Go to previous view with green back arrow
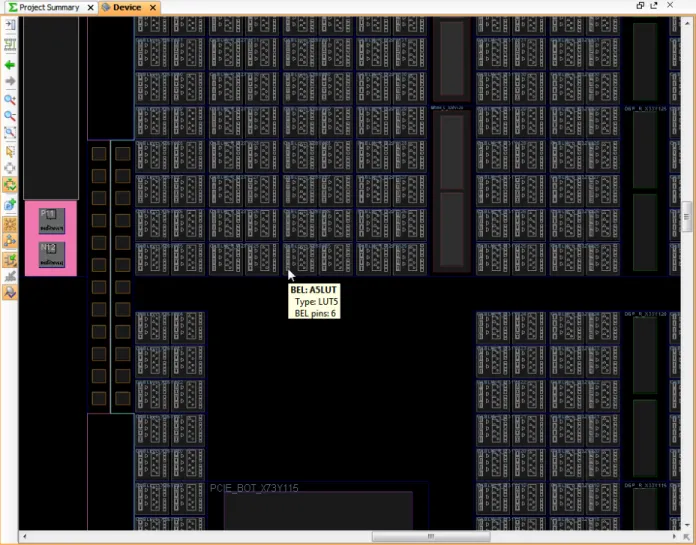696x545 pixels. [10, 65]
